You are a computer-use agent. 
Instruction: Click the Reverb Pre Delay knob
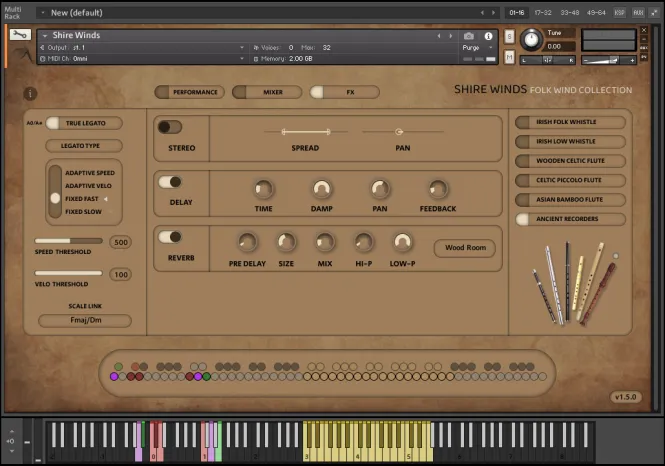pyautogui.click(x=247, y=241)
